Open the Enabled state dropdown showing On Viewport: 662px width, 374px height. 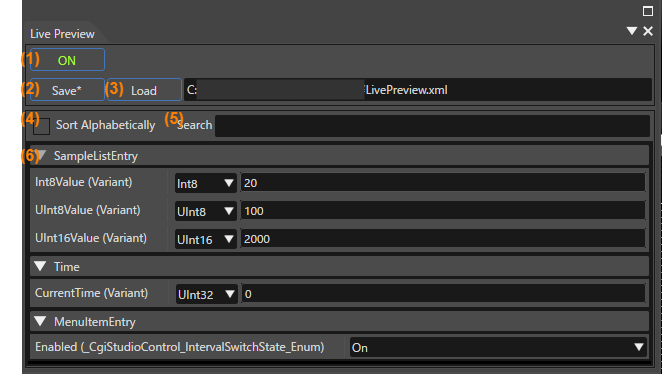[498, 347]
